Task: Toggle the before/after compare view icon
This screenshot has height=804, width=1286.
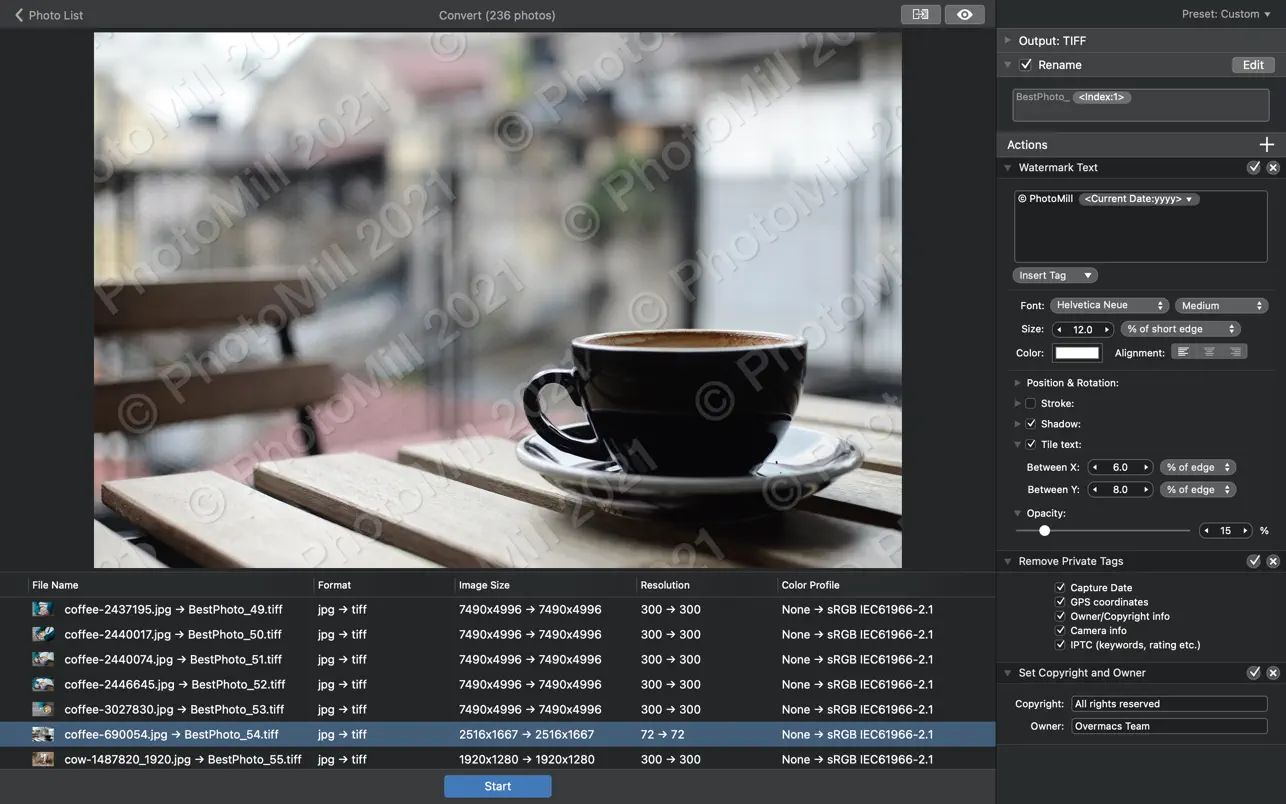Action: pos(920,15)
